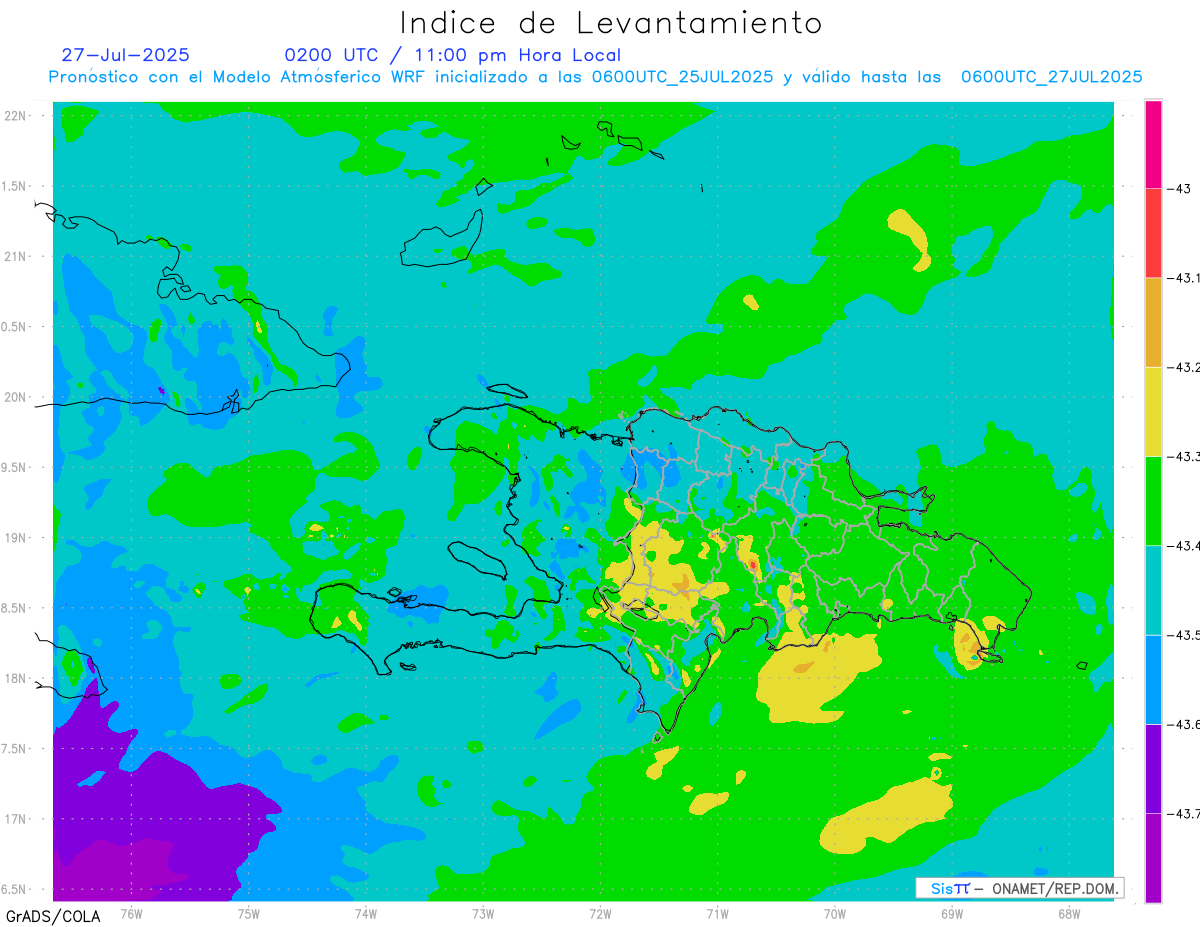Pick the cyan legend swatch between -43.4 and -43.5
The image size is (1200, 927).
tap(1153, 590)
